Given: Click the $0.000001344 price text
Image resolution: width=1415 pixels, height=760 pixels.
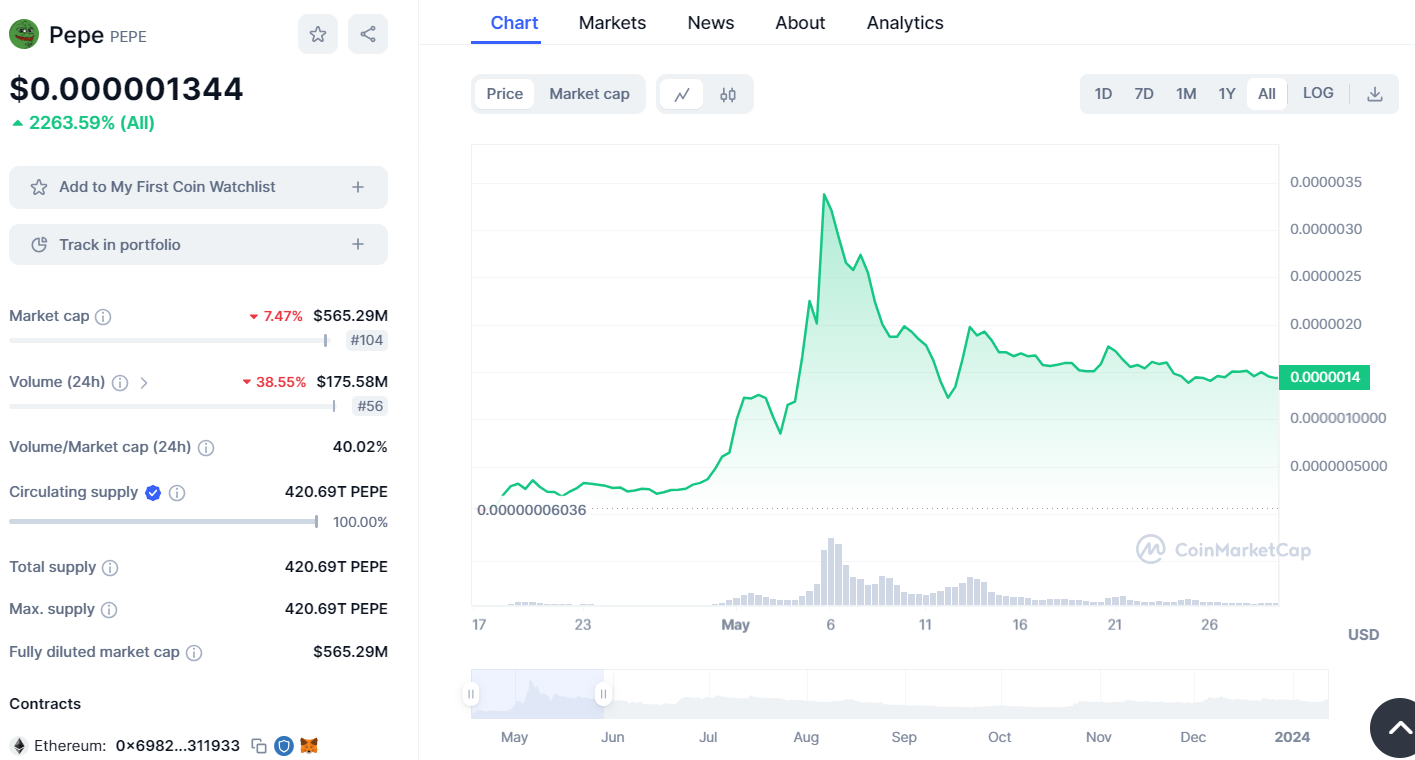Looking at the screenshot, I should pos(126,89).
